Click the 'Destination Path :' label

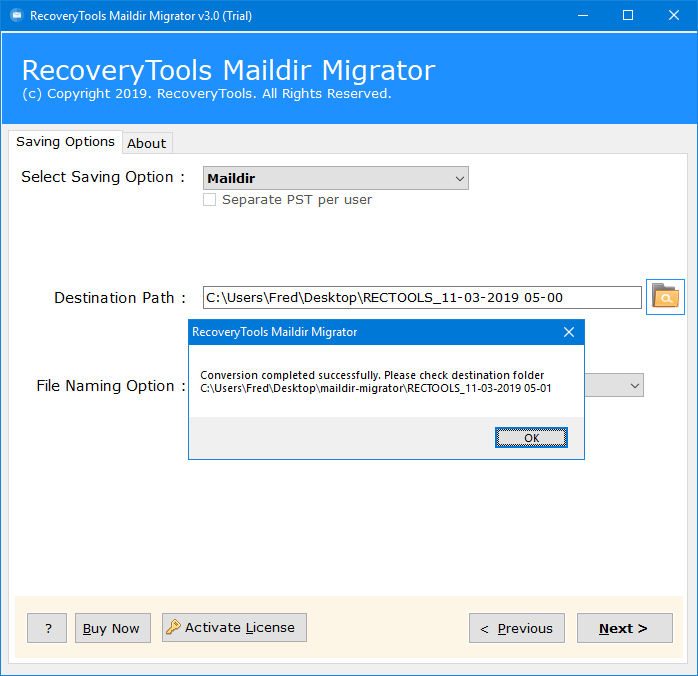[x=120, y=298]
